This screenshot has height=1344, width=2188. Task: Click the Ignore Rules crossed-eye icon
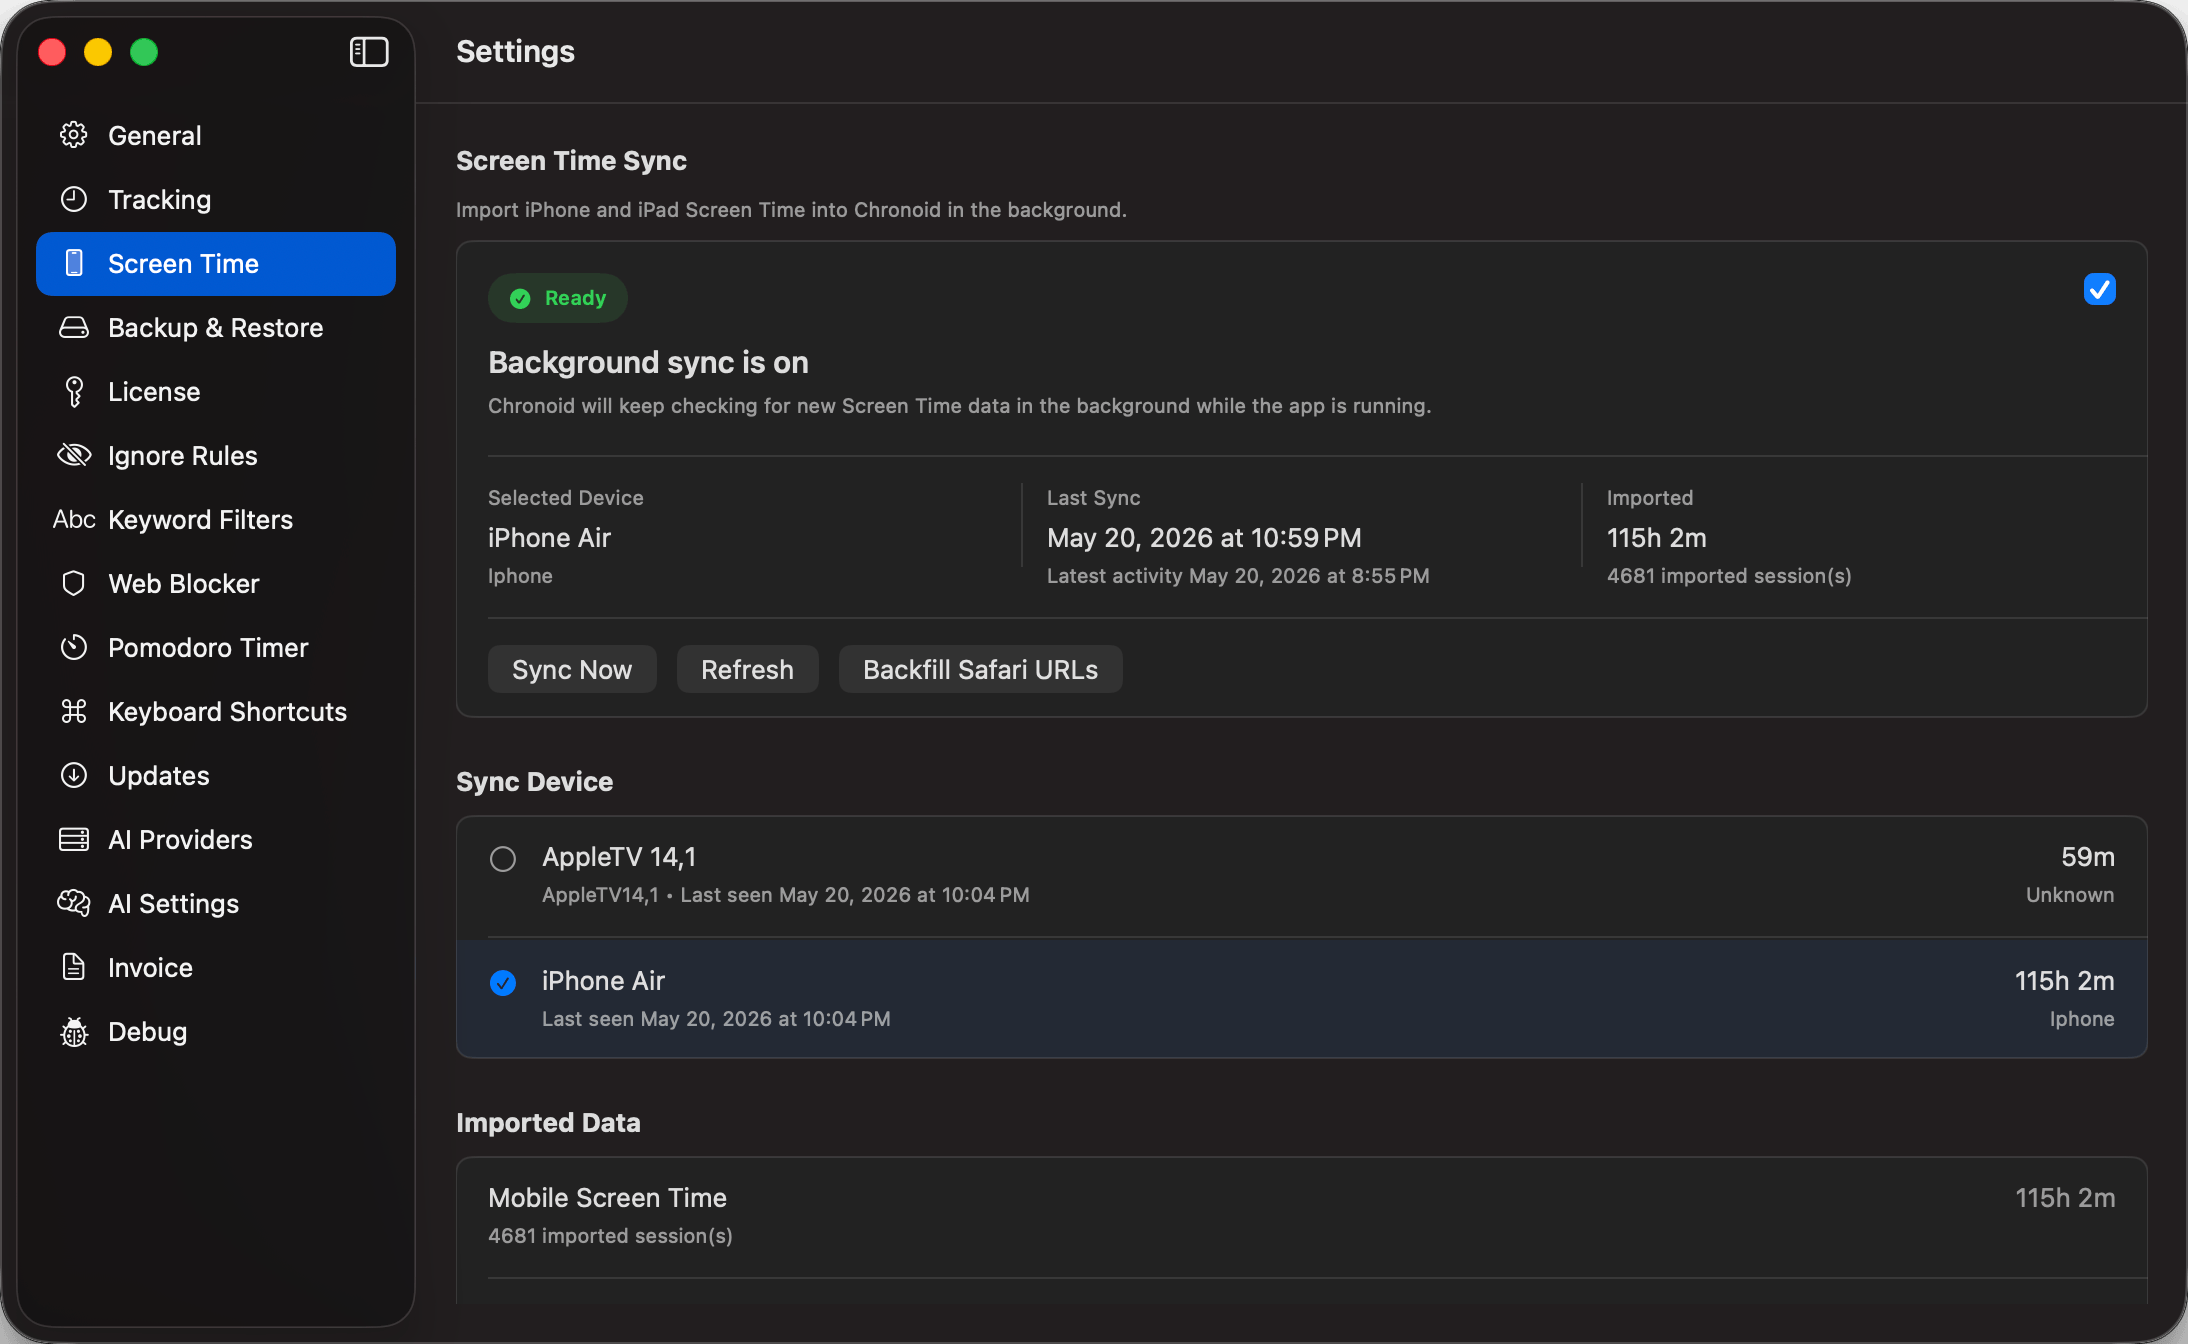pyautogui.click(x=74, y=455)
